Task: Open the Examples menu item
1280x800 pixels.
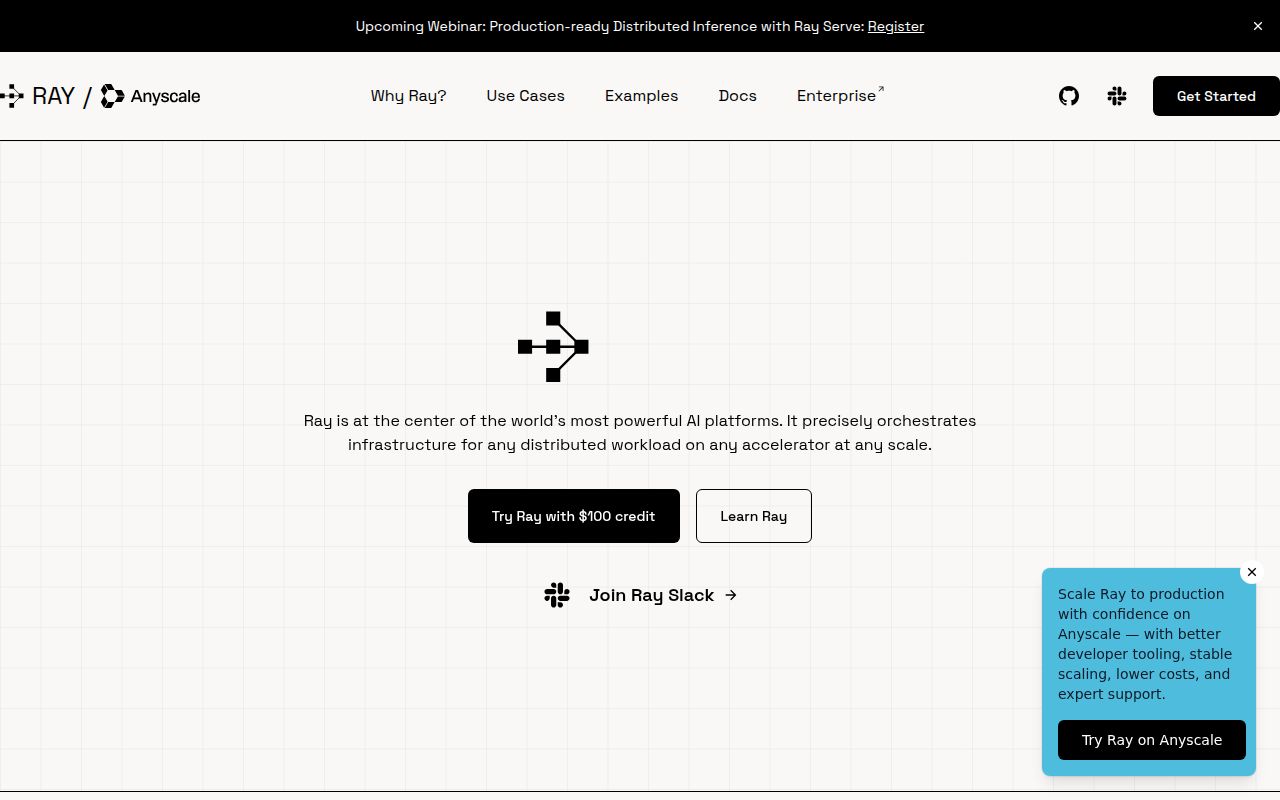Action: pos(641,96)
